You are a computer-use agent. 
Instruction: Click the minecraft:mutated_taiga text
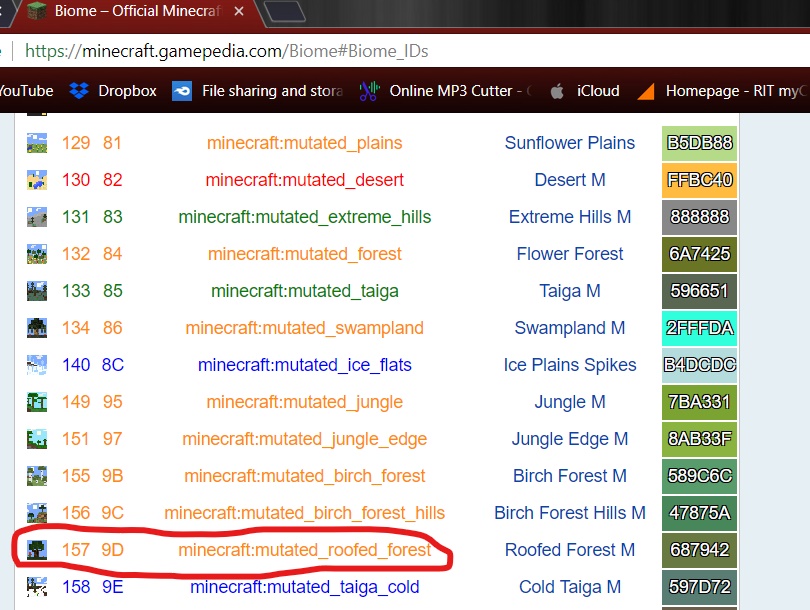pyautogui.click(x=304, y=291)
